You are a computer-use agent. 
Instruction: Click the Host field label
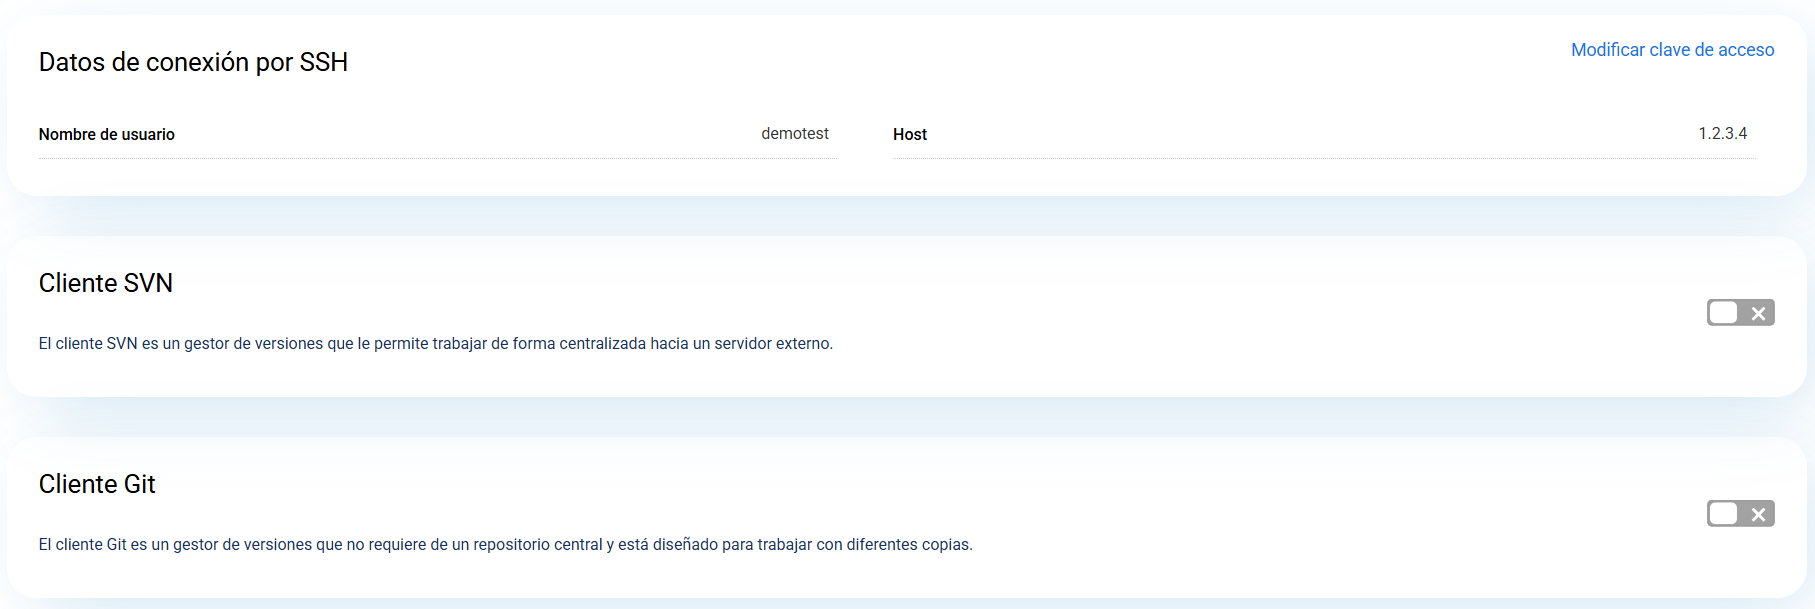pos(909,135)
